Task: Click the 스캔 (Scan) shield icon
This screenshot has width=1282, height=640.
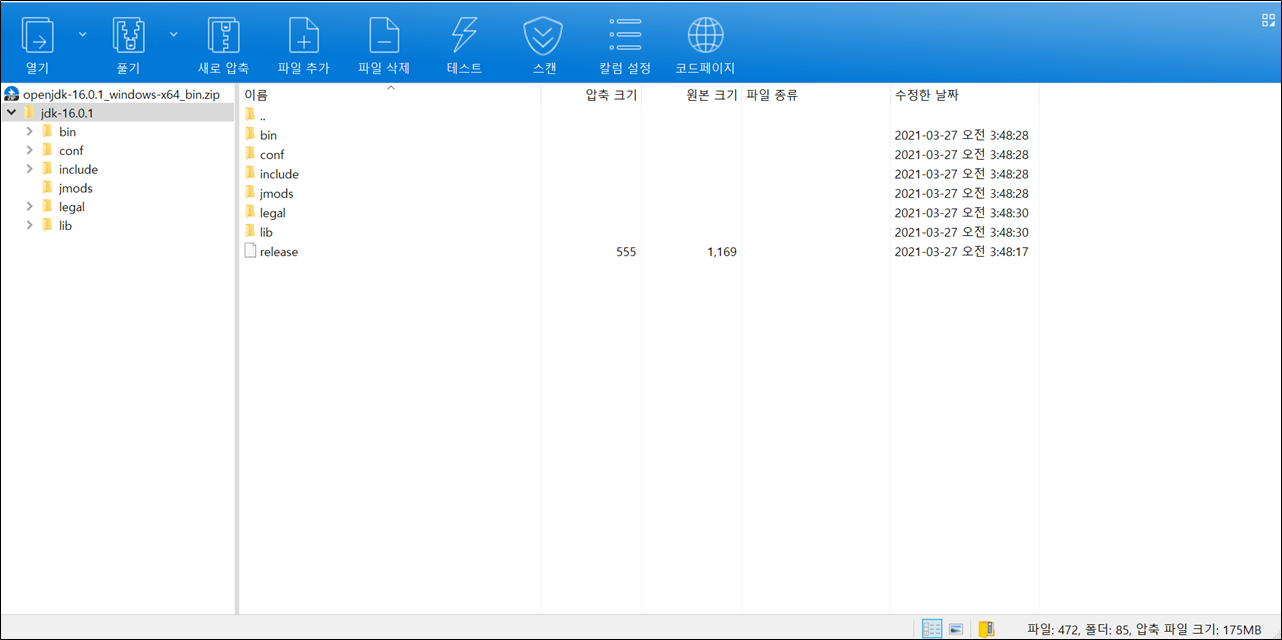Action: tap(544, 35)
